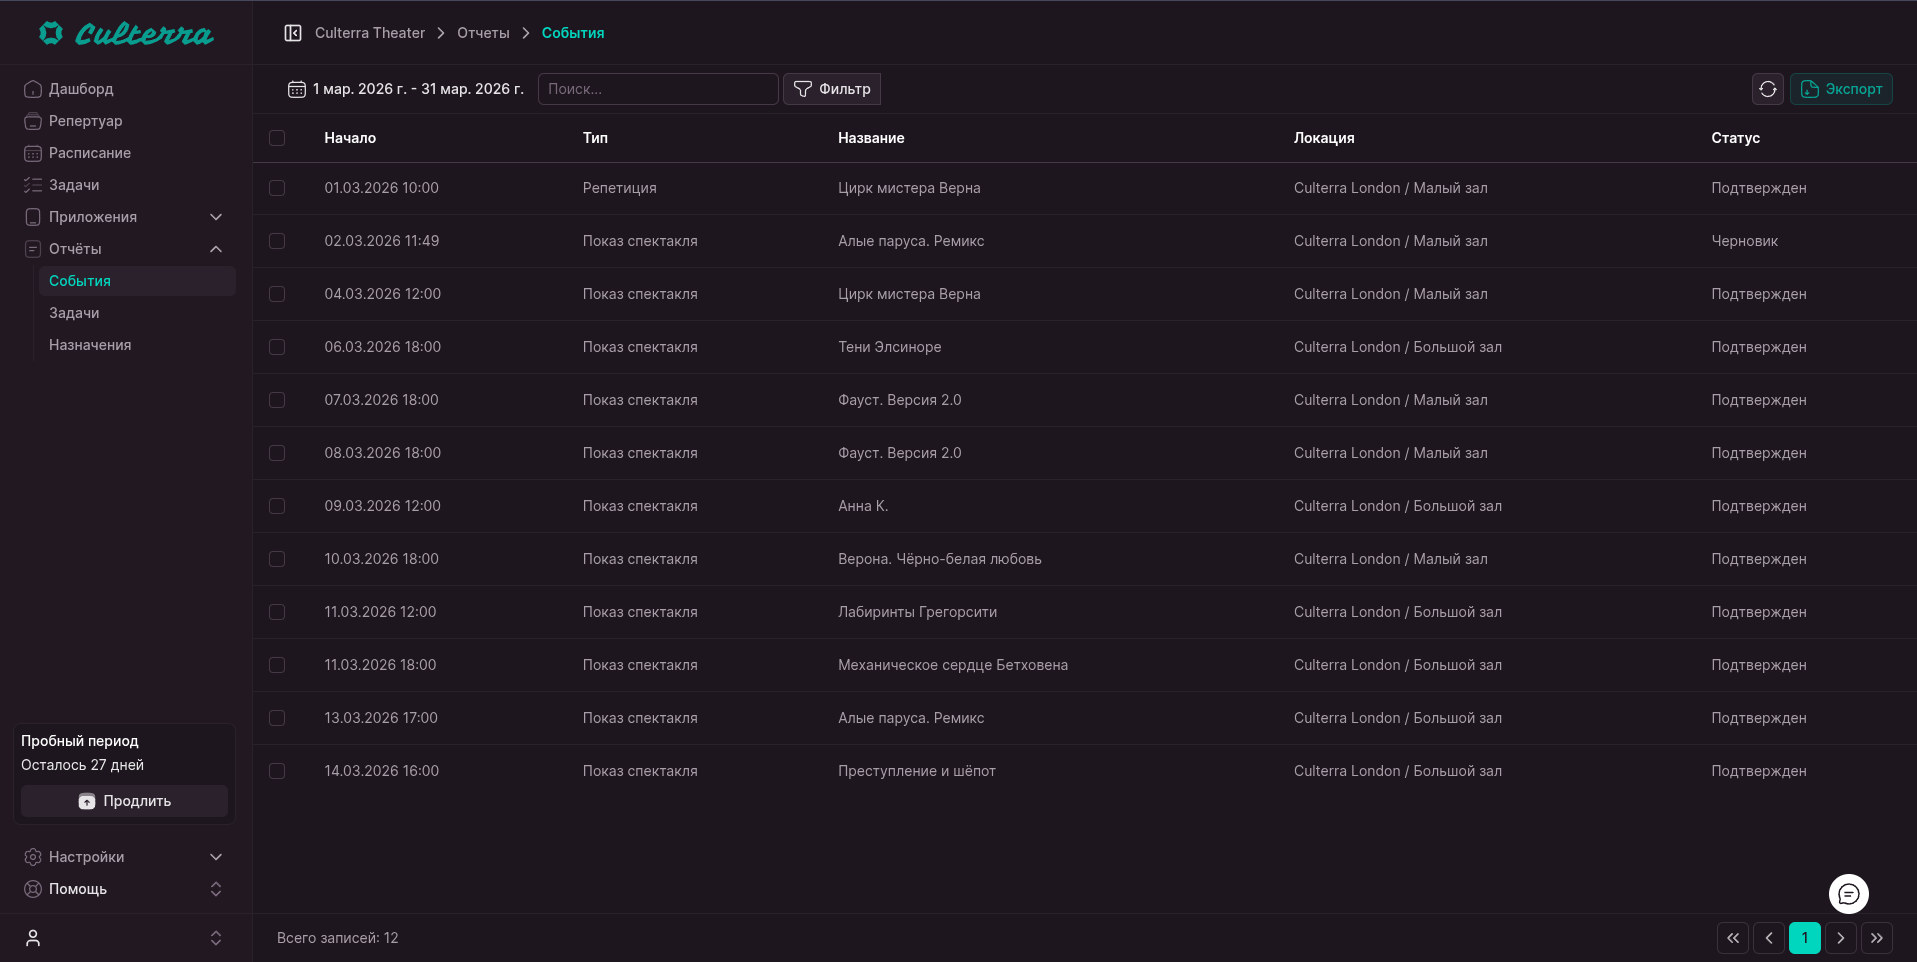Open the chat support bubble

coord(1848,894)
